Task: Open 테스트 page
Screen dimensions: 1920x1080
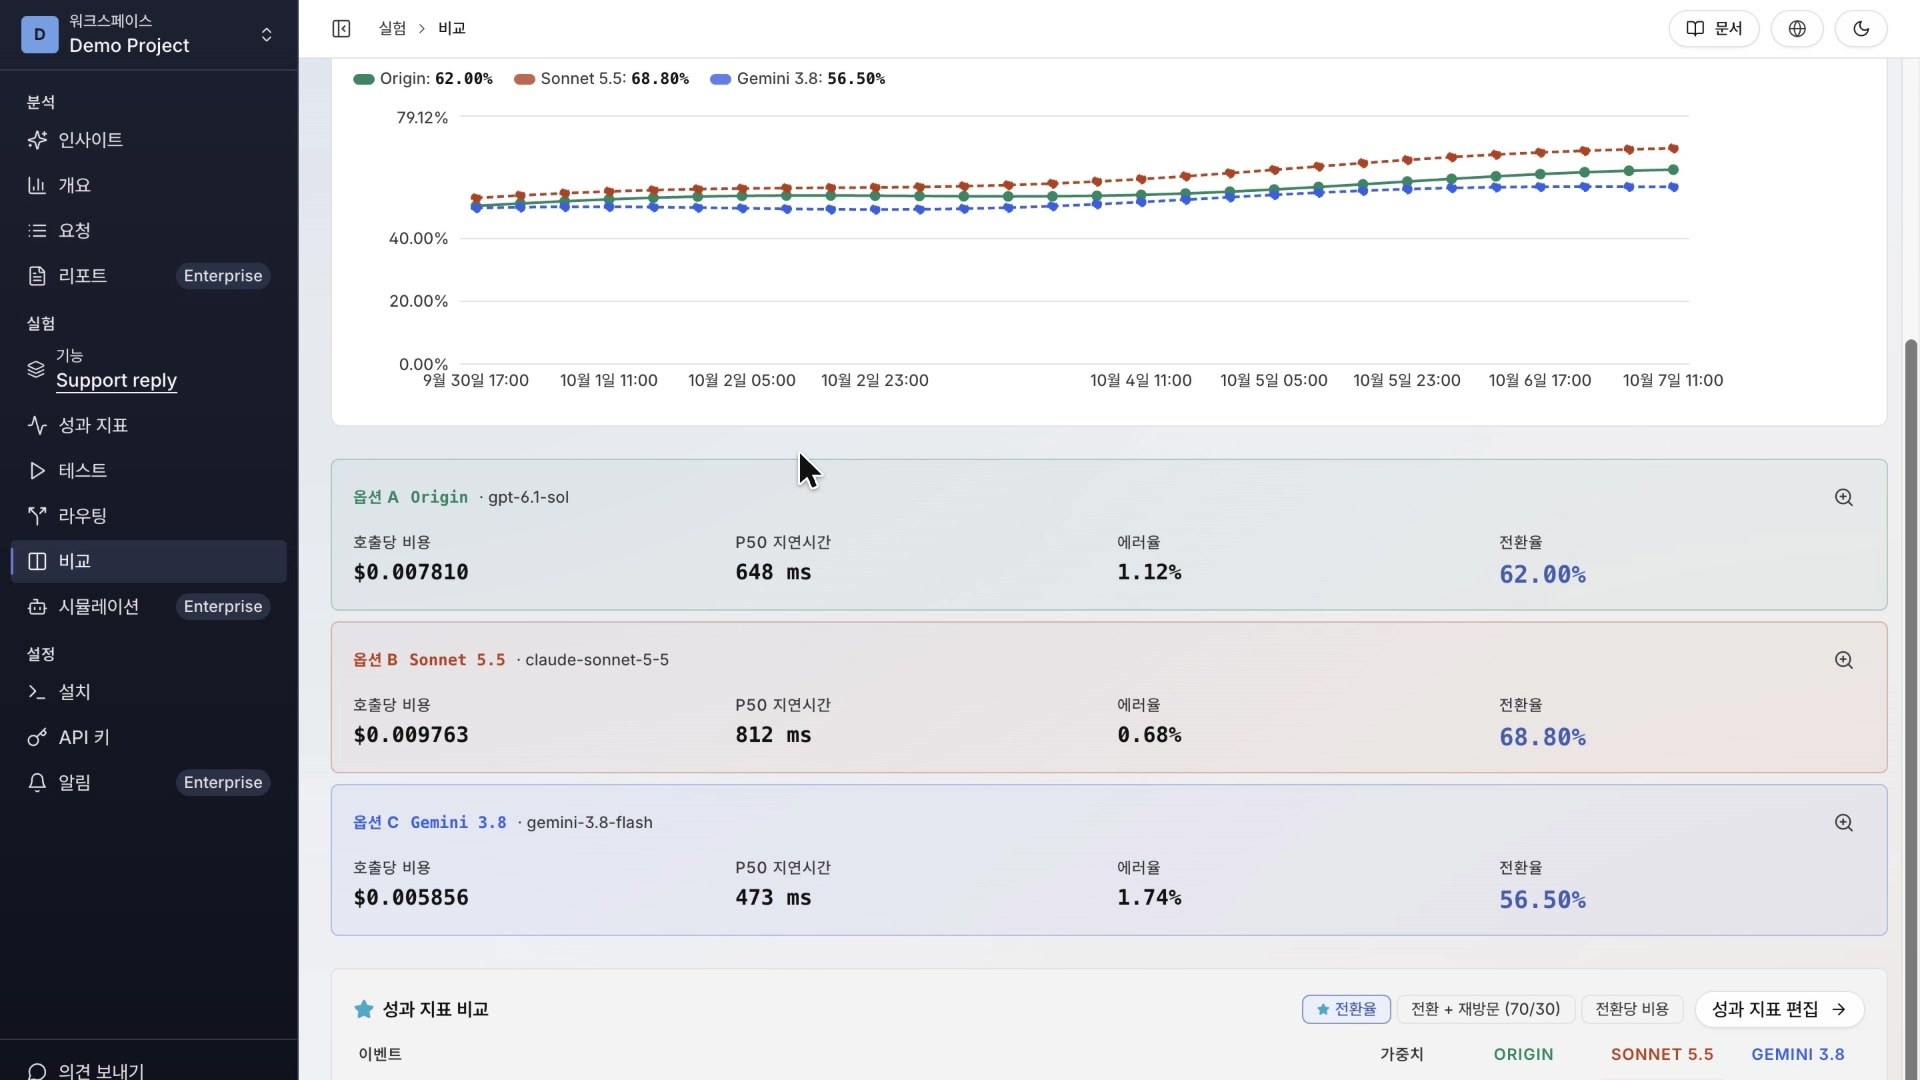Action: click(149, 470)
